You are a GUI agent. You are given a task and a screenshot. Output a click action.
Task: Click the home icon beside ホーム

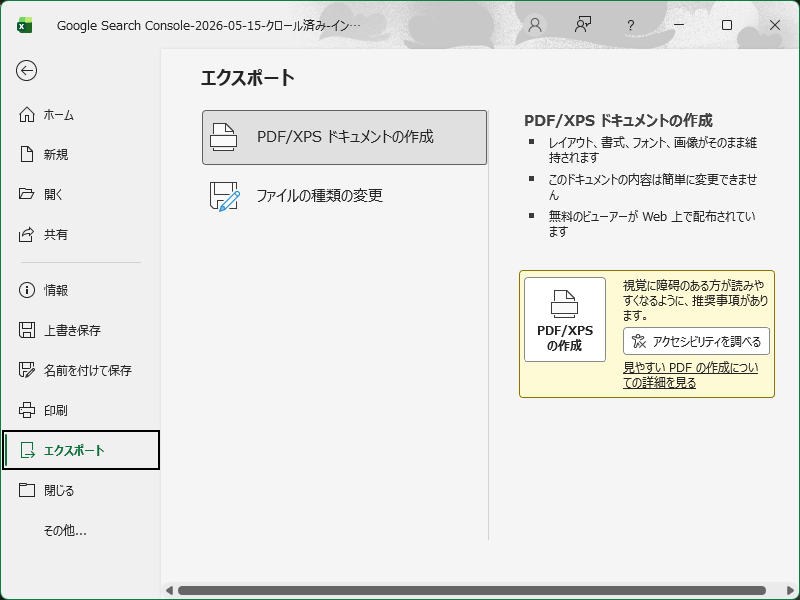click(x=27, y=115)
